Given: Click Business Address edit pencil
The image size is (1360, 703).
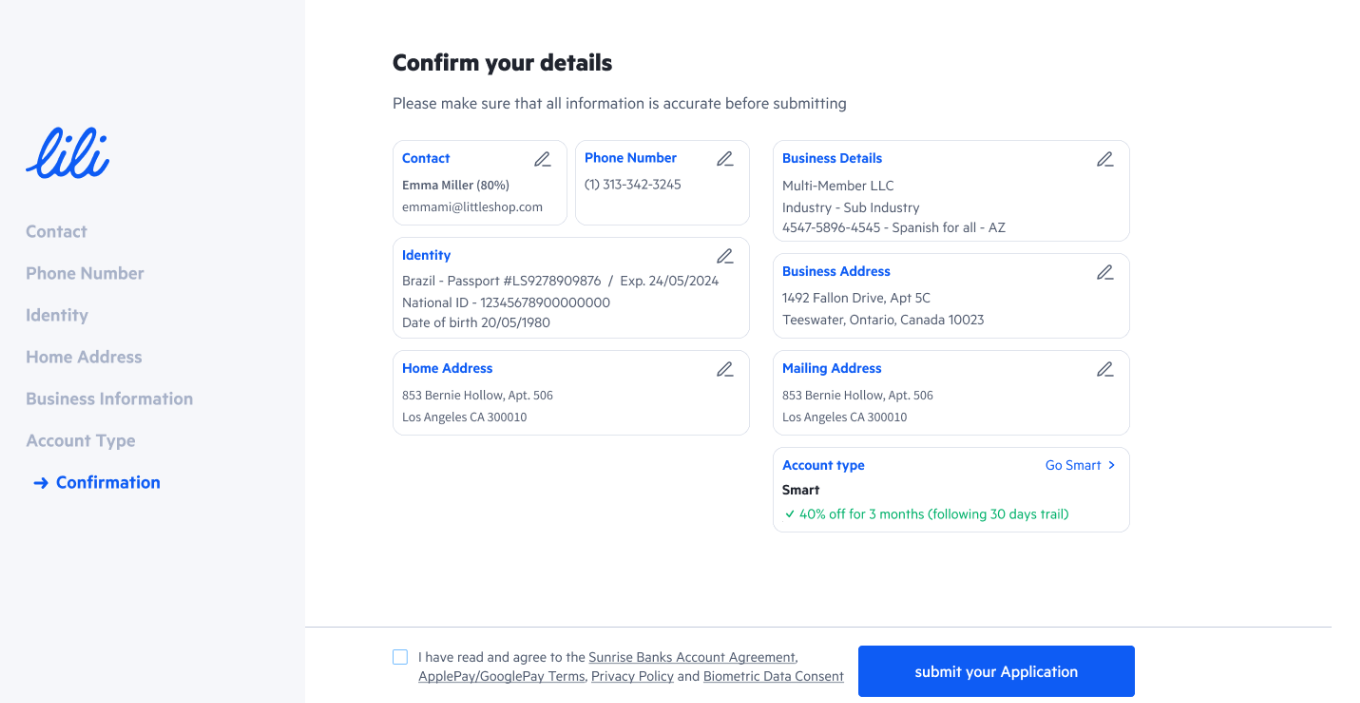Looking at the screenshot, I should coord(1105,272).
